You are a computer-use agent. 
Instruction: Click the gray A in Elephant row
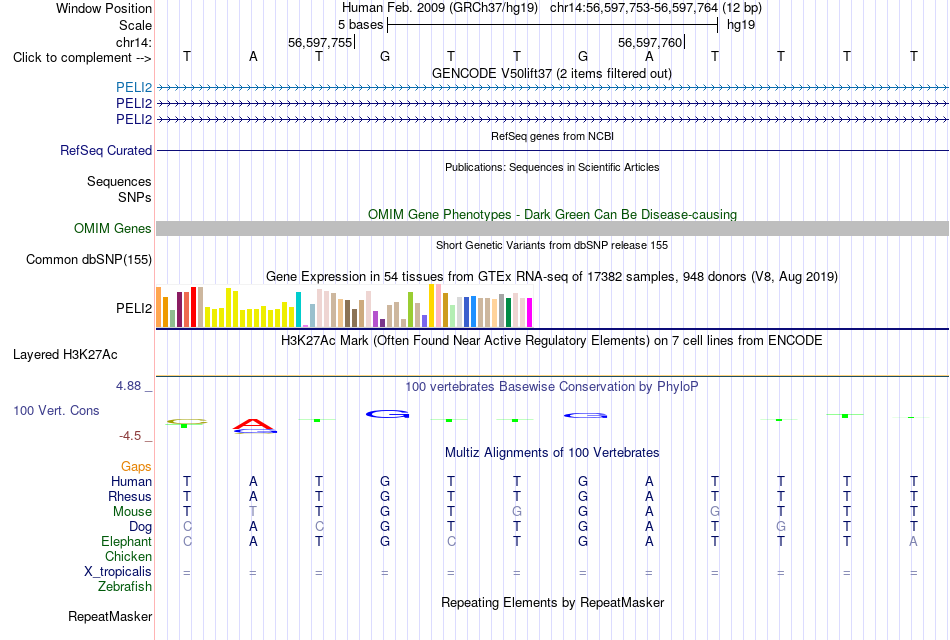pyautogui.click(x=913, y=541)
